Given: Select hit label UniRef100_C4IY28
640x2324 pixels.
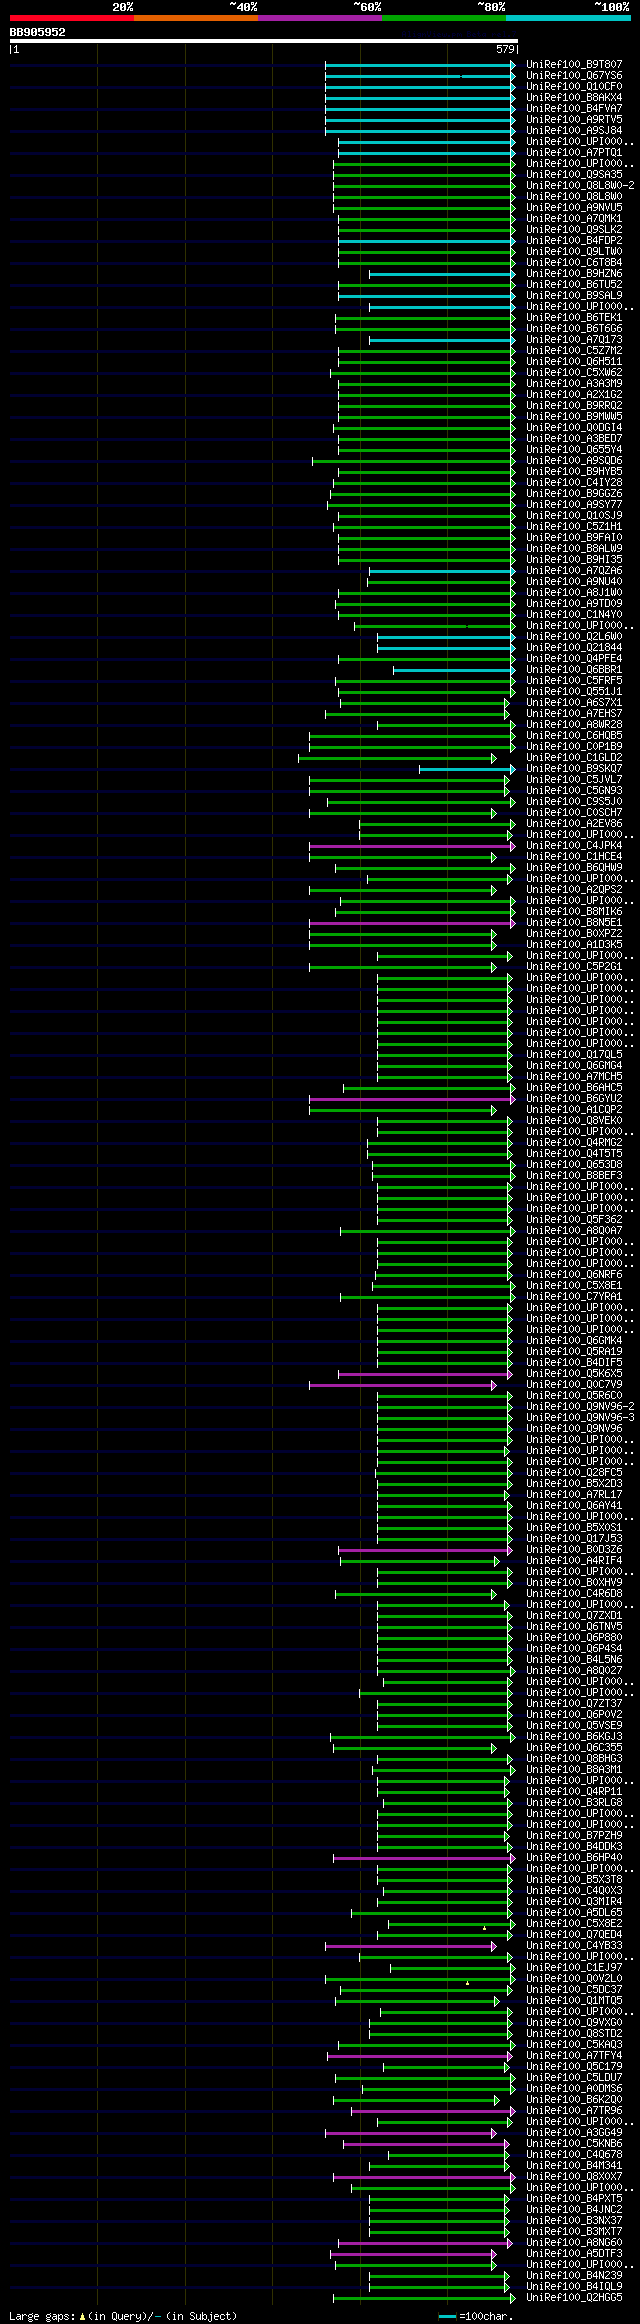Looking at the screenshot, I should click(574, 483).
